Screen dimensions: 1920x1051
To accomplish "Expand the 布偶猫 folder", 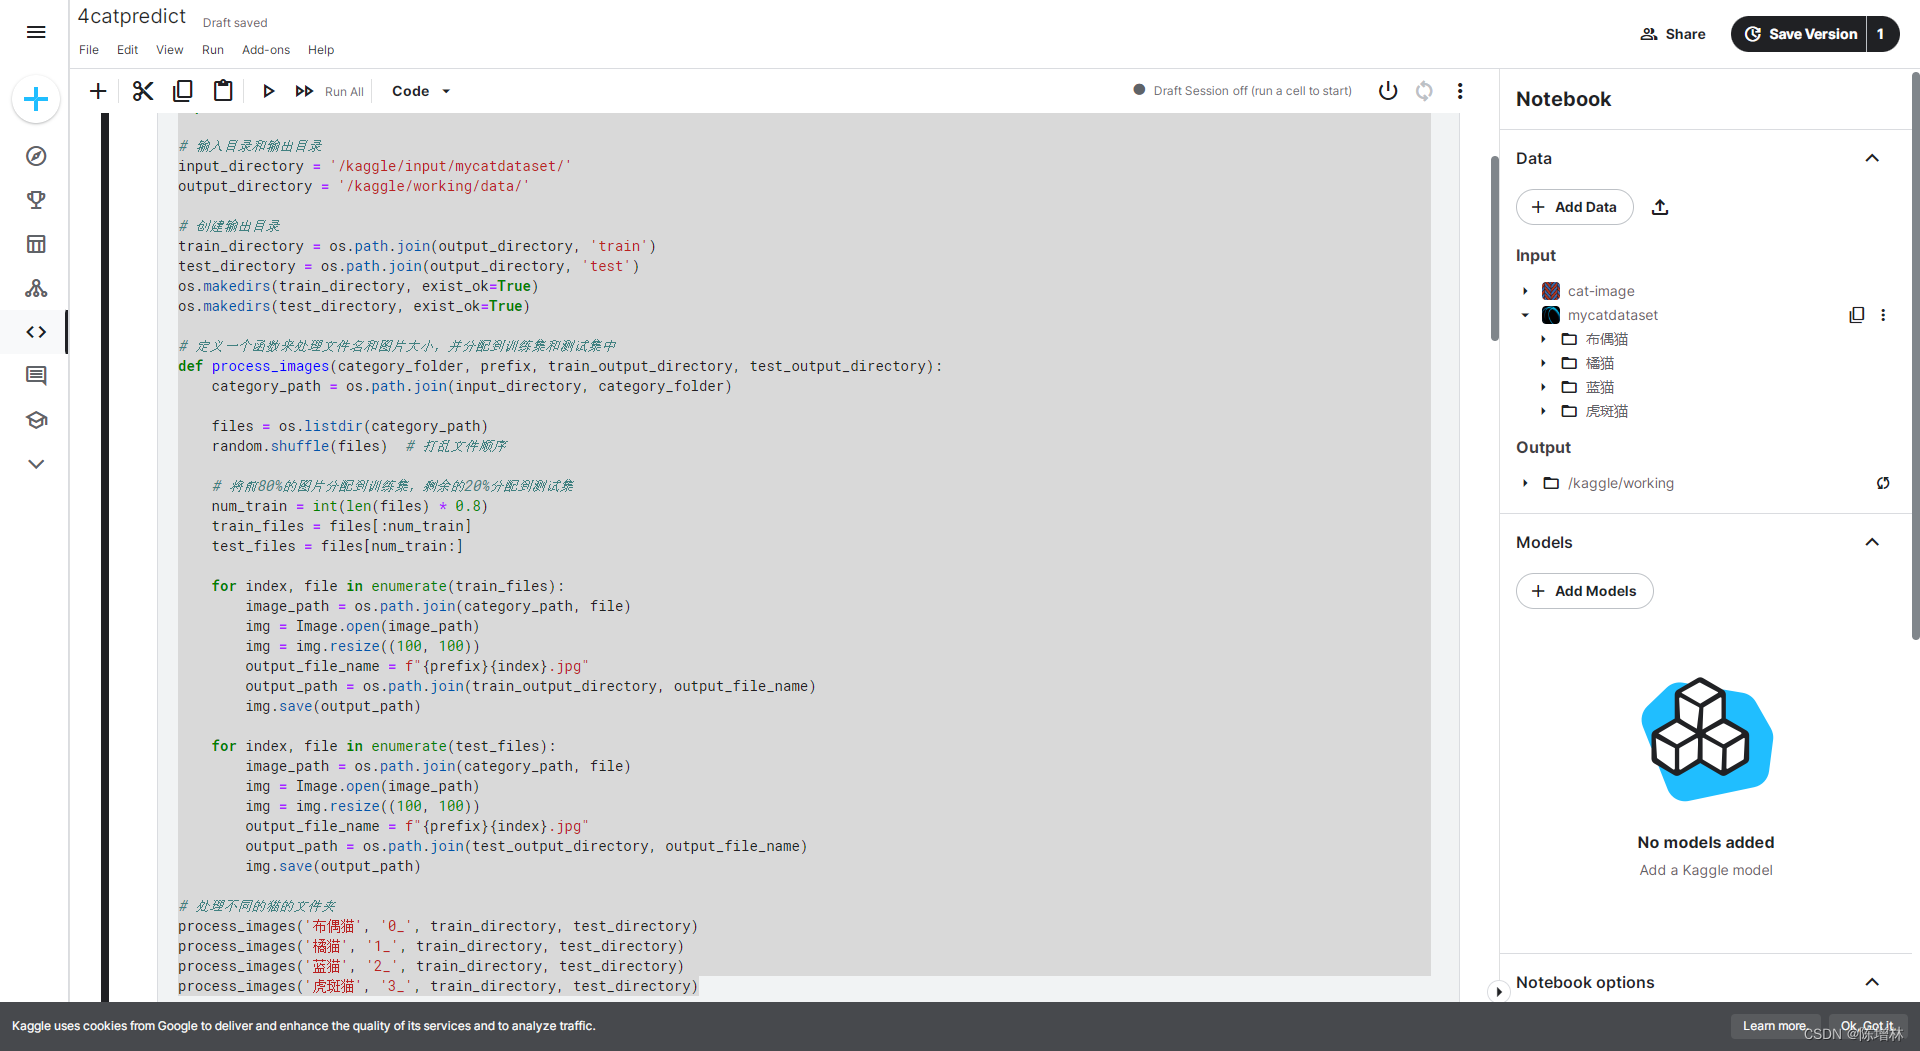I will coord(1543,339).
